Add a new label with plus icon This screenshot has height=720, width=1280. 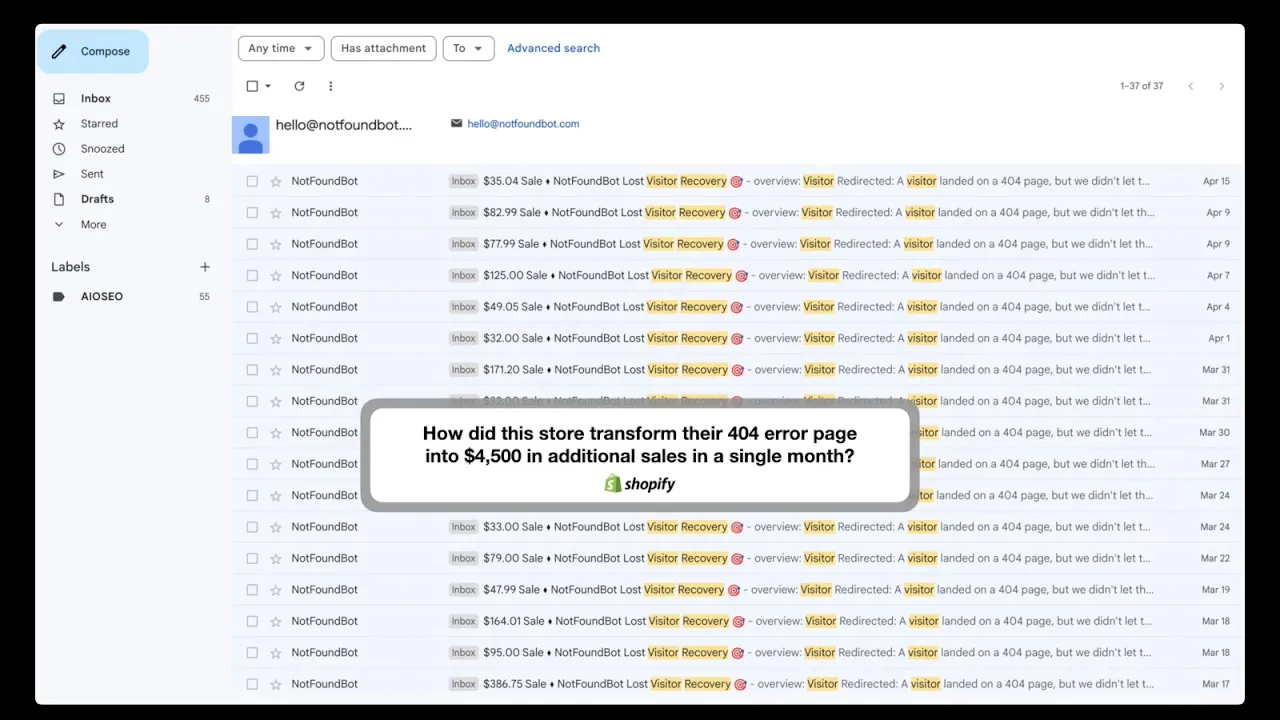pos(205,267)
